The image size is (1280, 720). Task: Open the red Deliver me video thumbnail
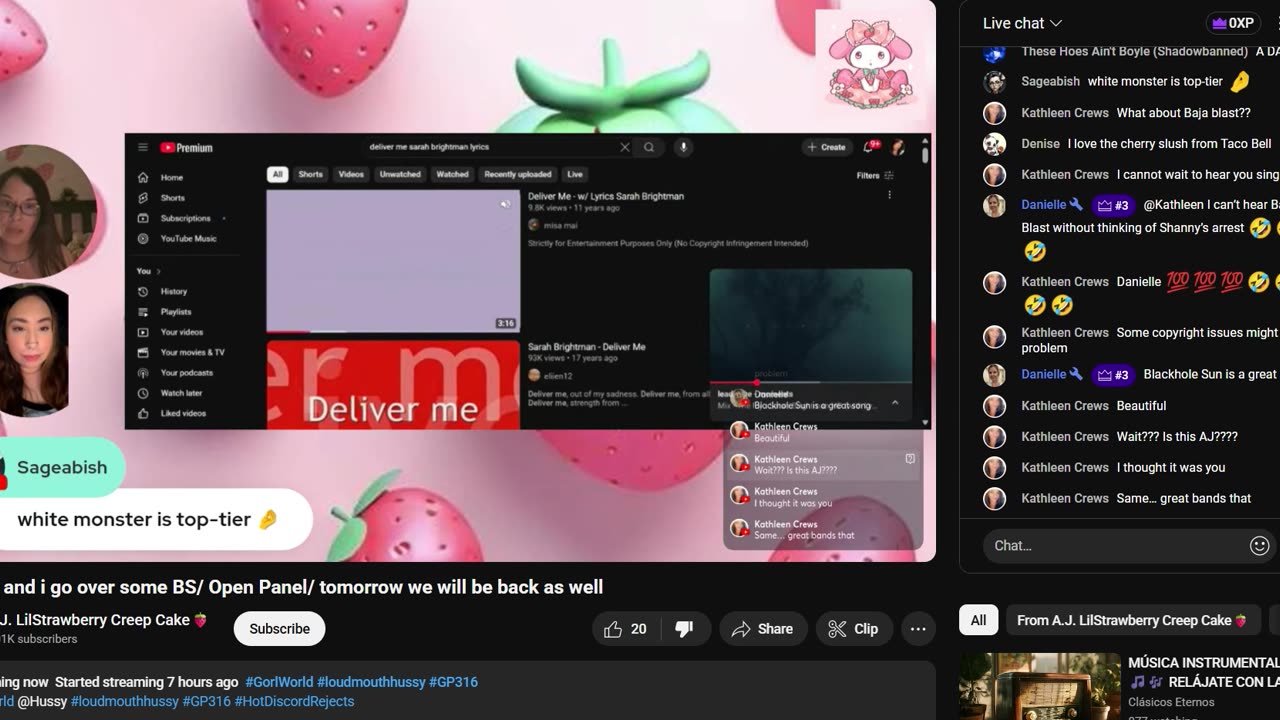393,385
